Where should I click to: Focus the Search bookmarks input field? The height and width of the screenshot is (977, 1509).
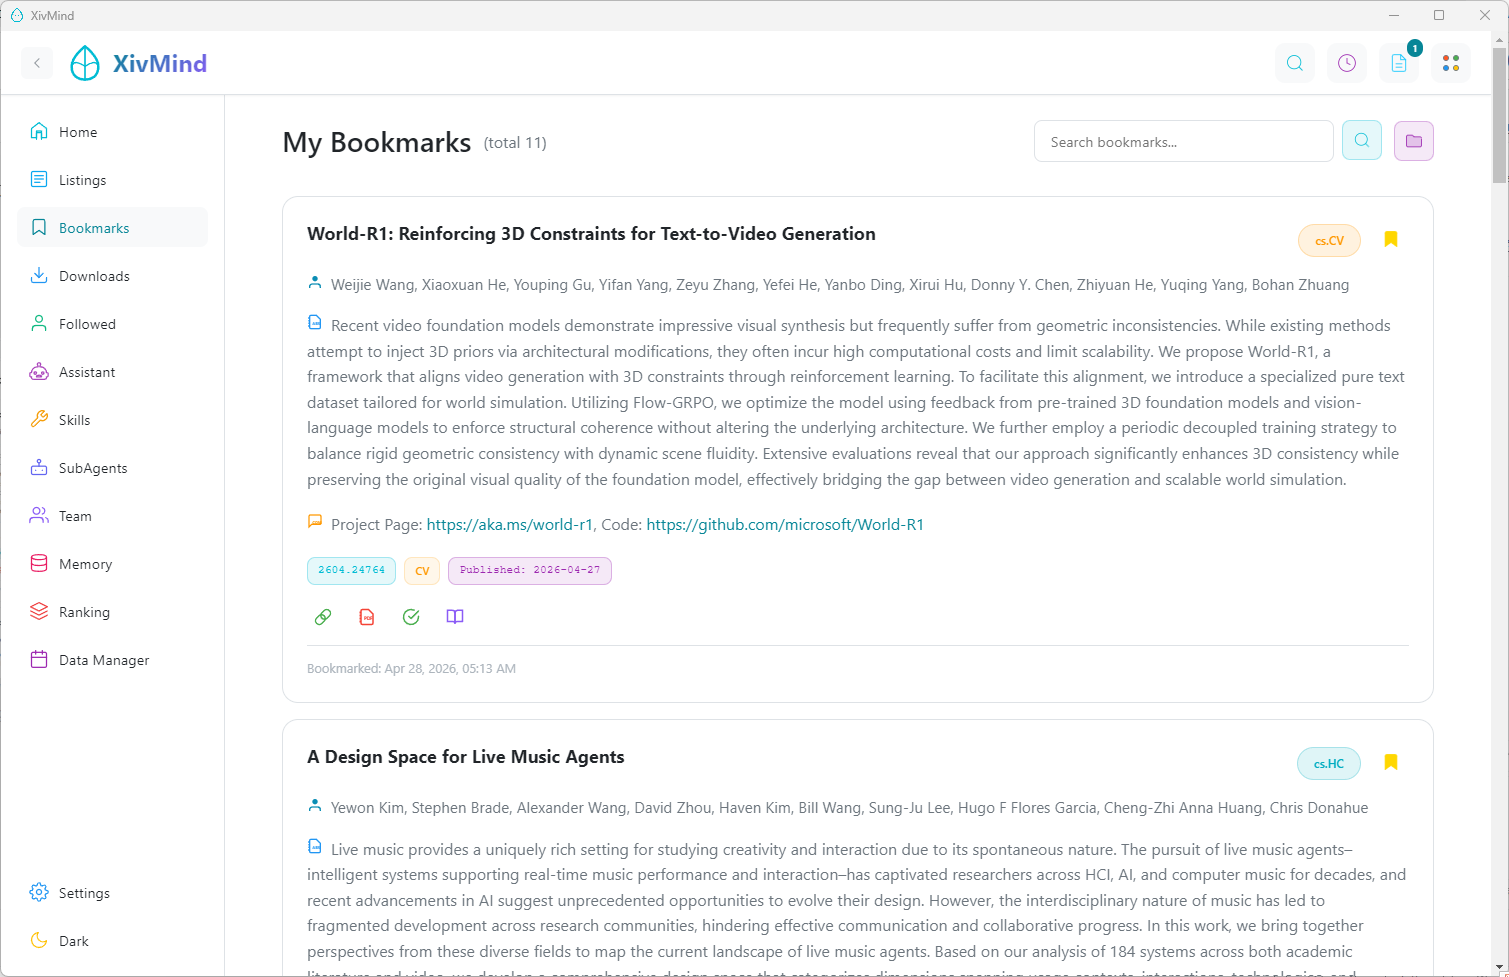click(x=1184, y=141)
